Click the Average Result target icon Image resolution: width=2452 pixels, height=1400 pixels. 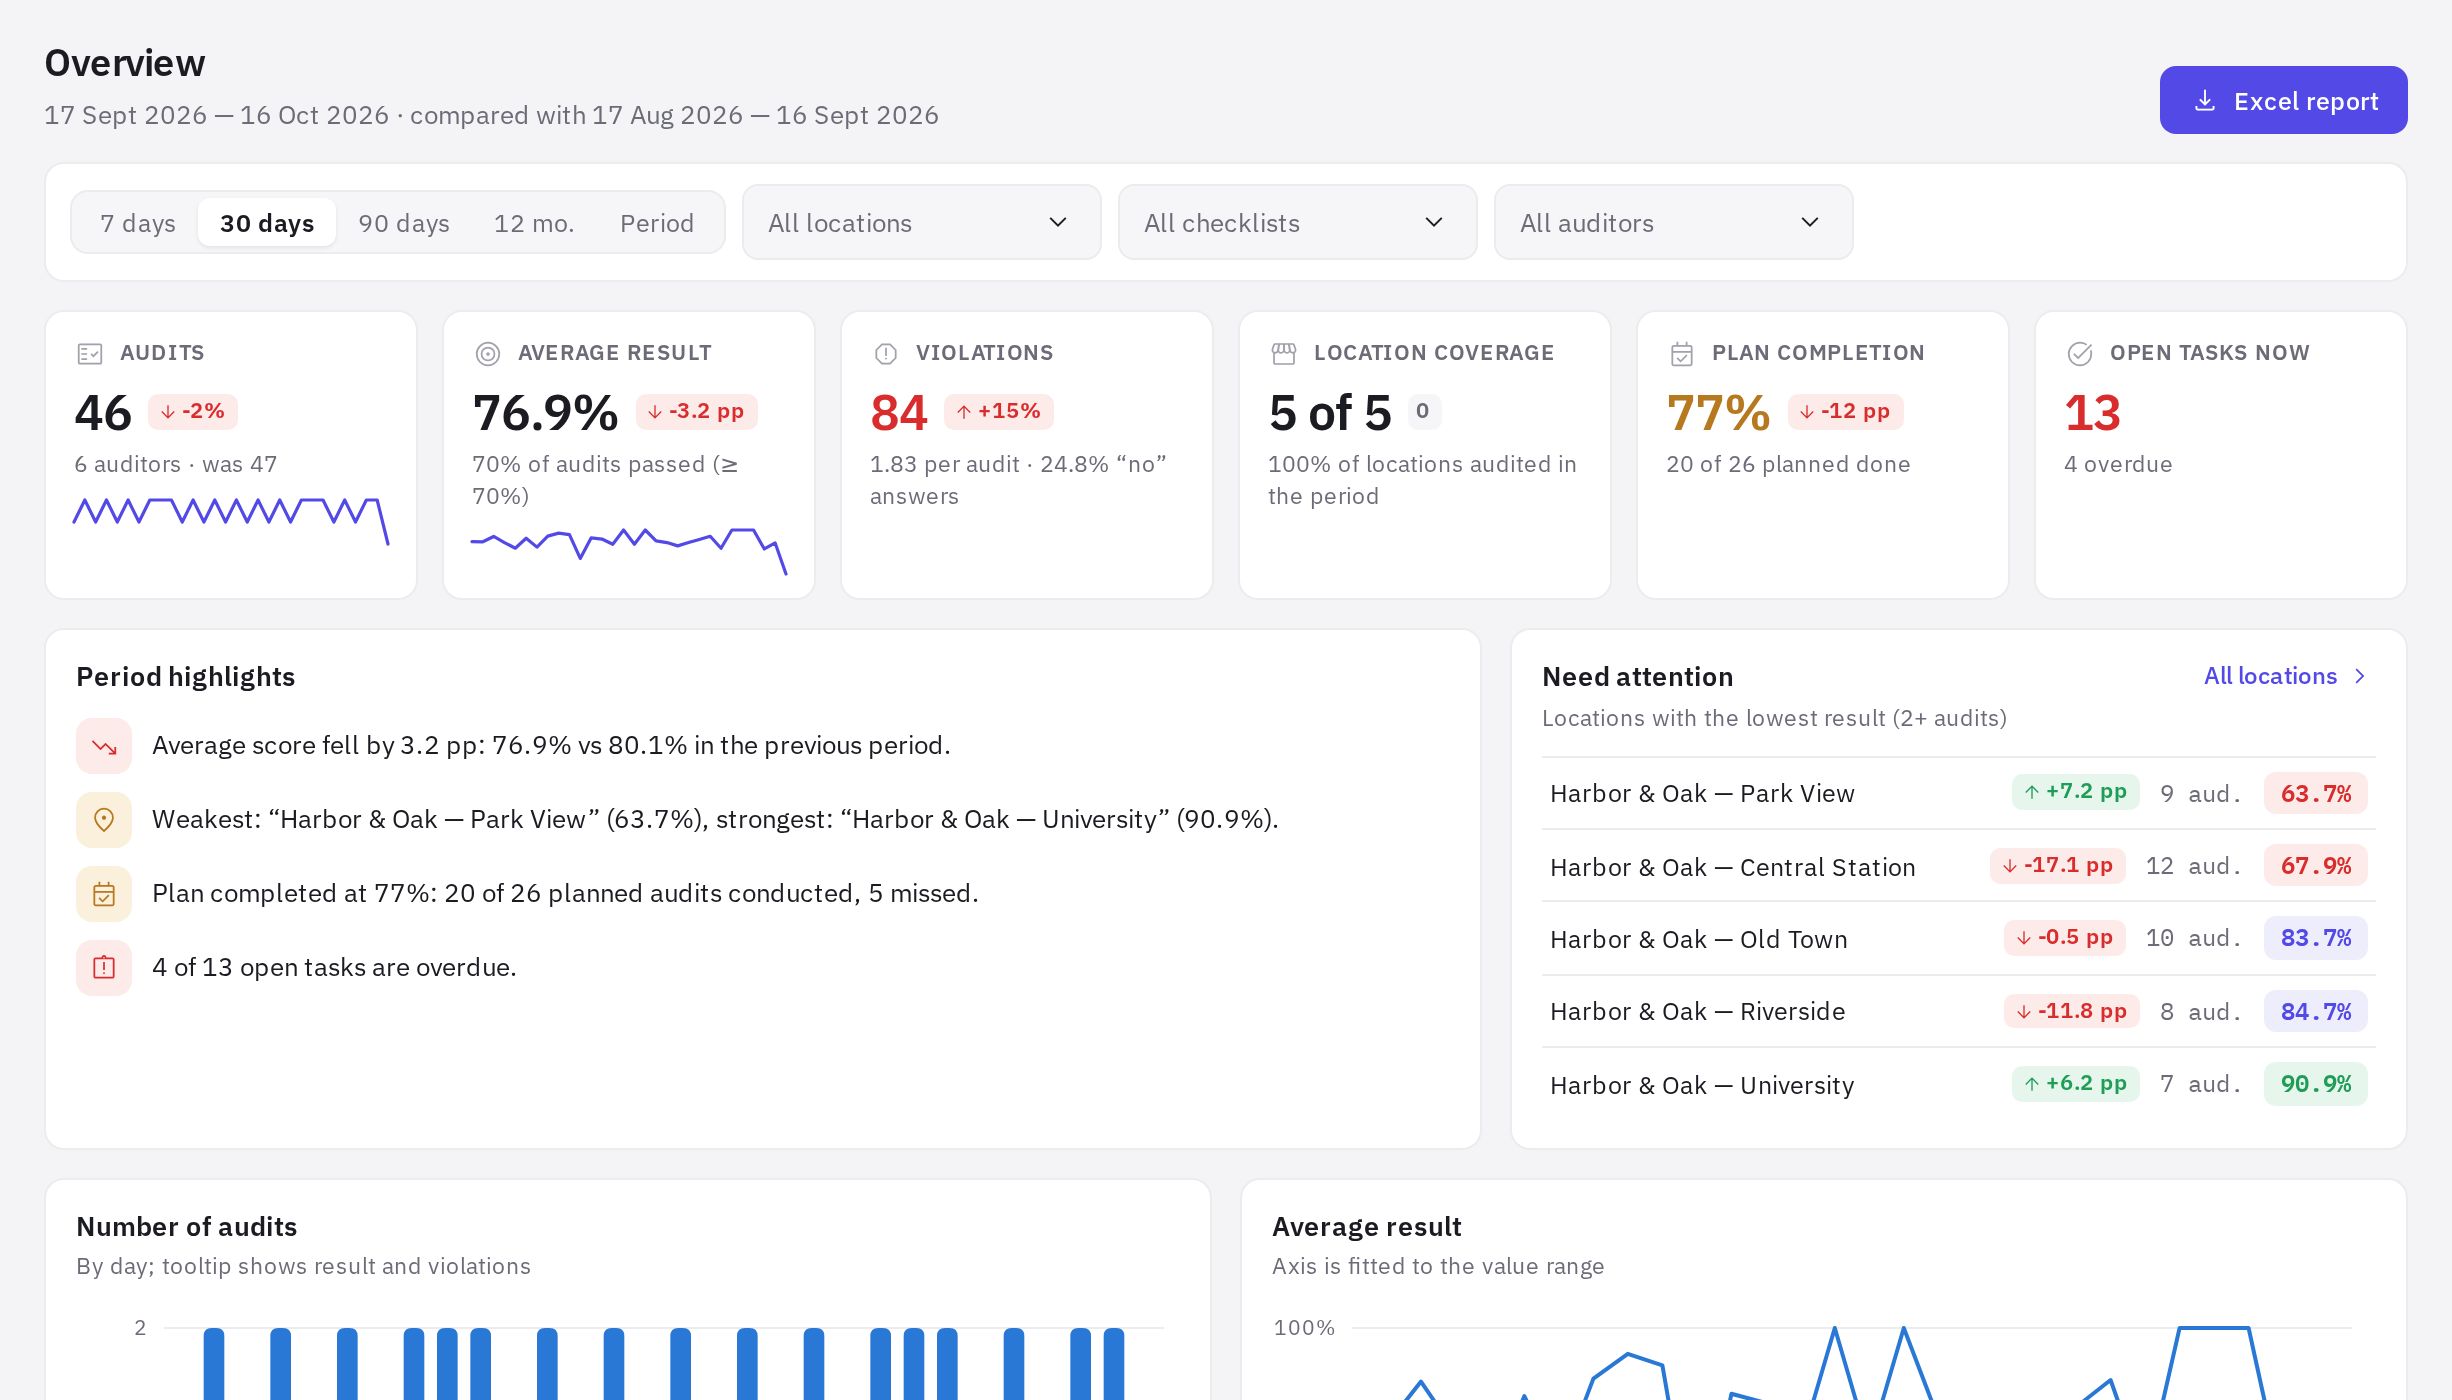tap(487, 353)
